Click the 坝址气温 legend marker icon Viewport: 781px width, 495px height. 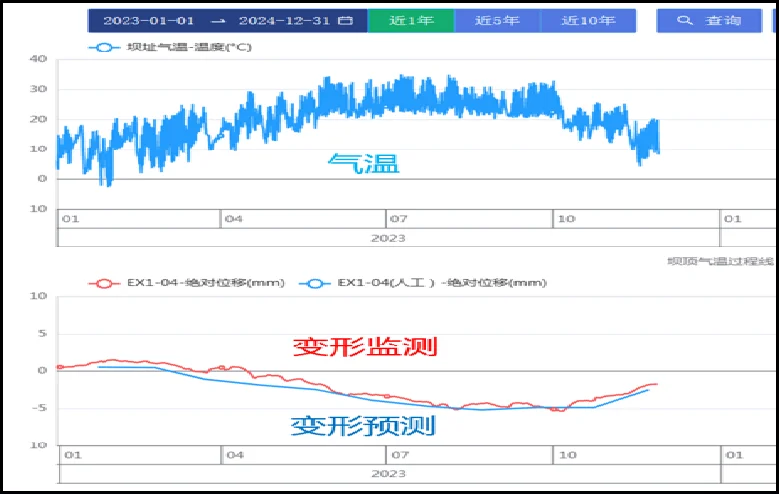coord(103,47)
